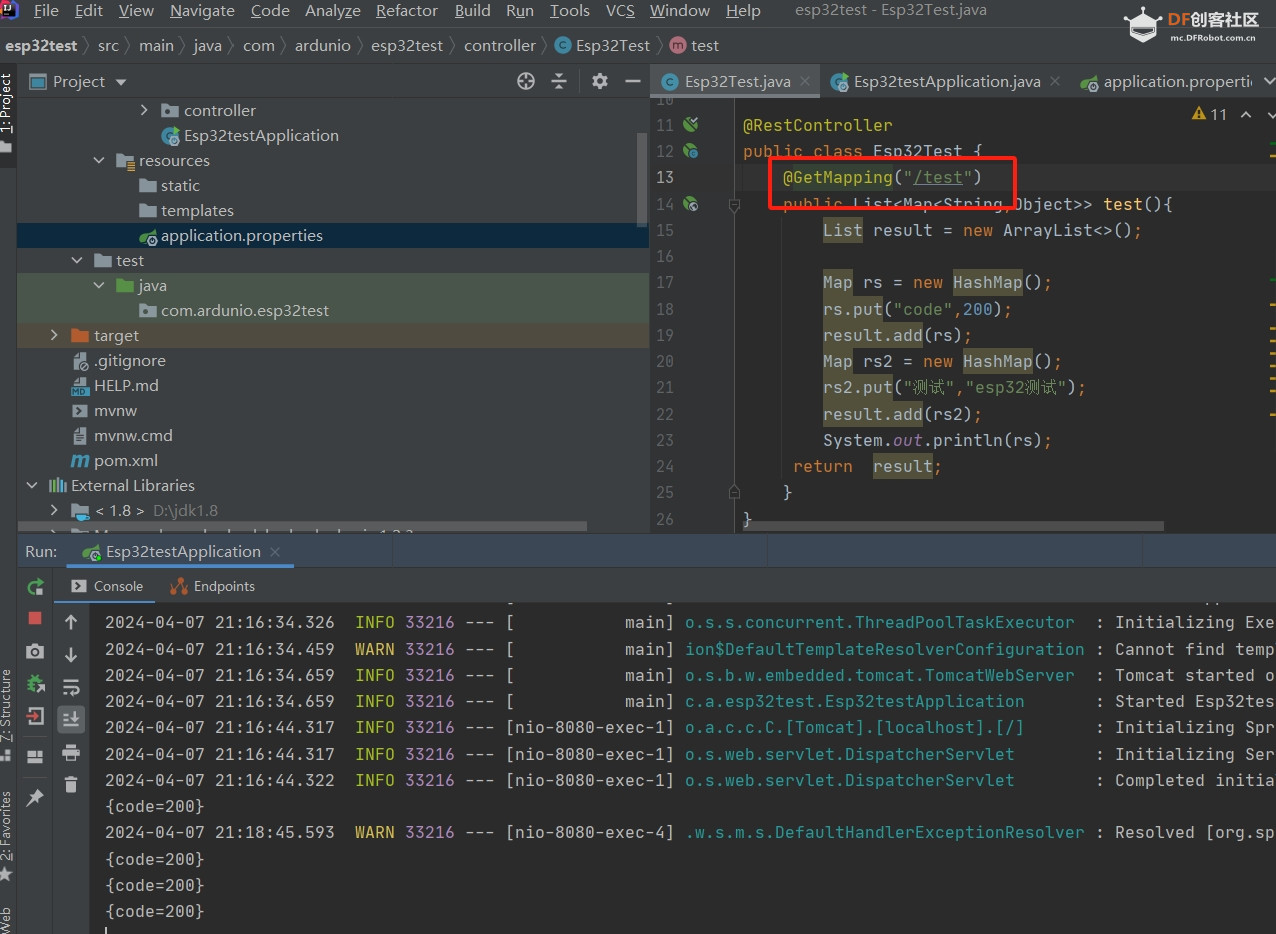Rerun the Esp32testApplication
The height and width of the screenshot is (934, 1276).
click(35, 587)
